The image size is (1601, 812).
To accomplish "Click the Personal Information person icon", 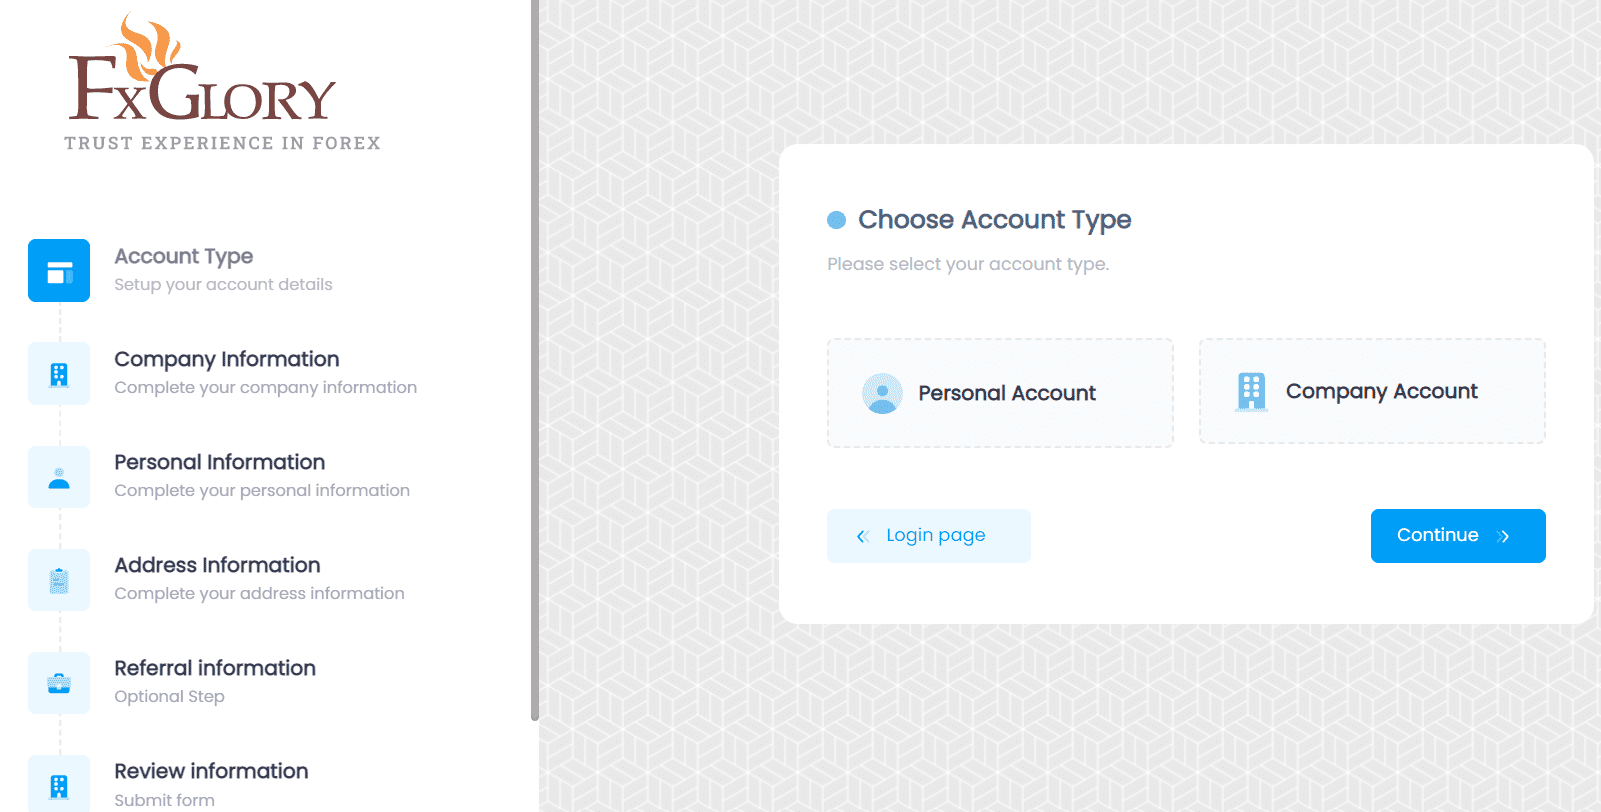I will point(59,477).
